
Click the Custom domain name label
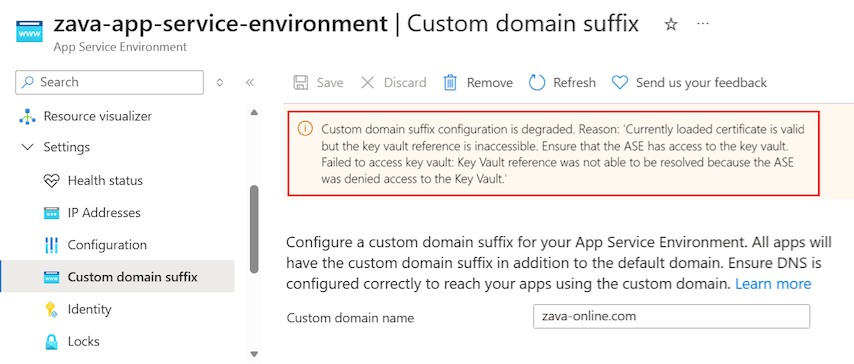click(350, 318)
